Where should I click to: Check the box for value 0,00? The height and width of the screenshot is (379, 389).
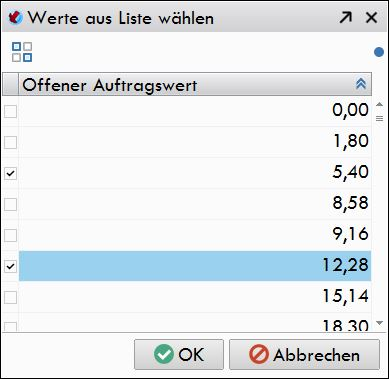pyautogui.click(x=10, y=112)
